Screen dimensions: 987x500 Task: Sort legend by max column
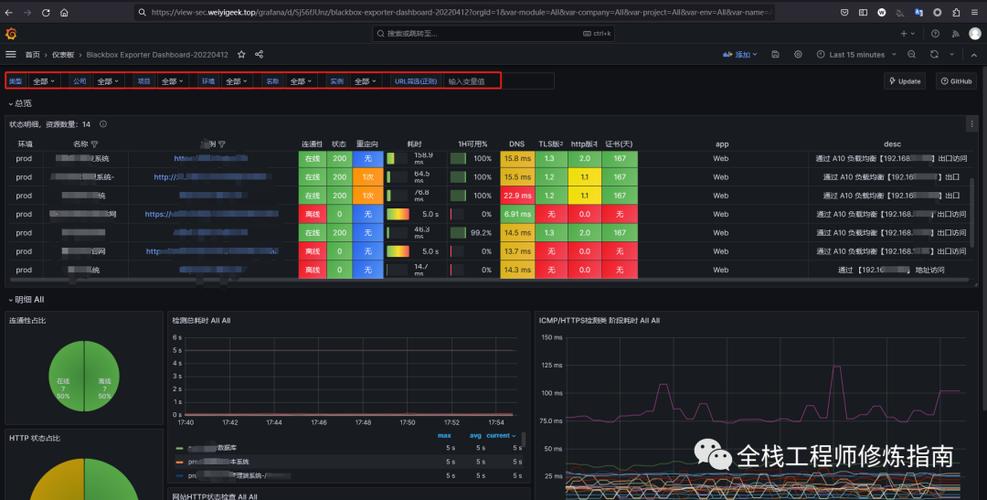pos(444,436)
